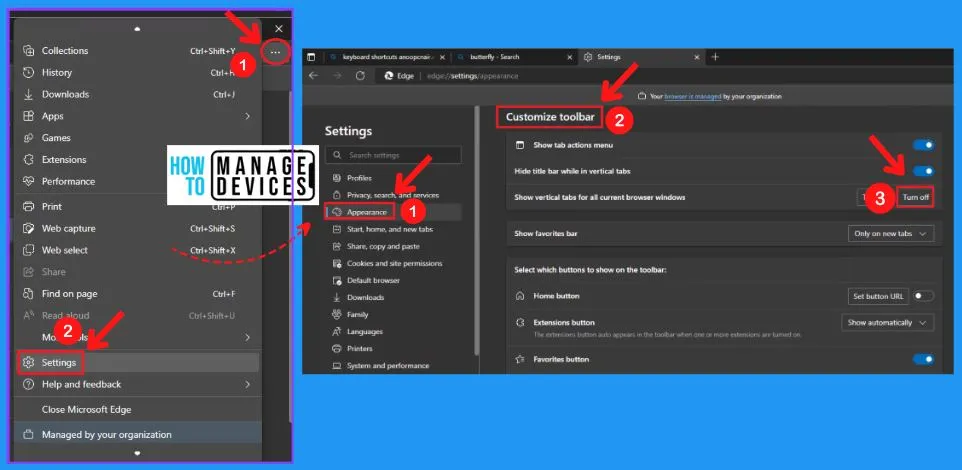Open Collections from the Edge menu
This screenshot has width=962, height=470.
pos(136,51)
